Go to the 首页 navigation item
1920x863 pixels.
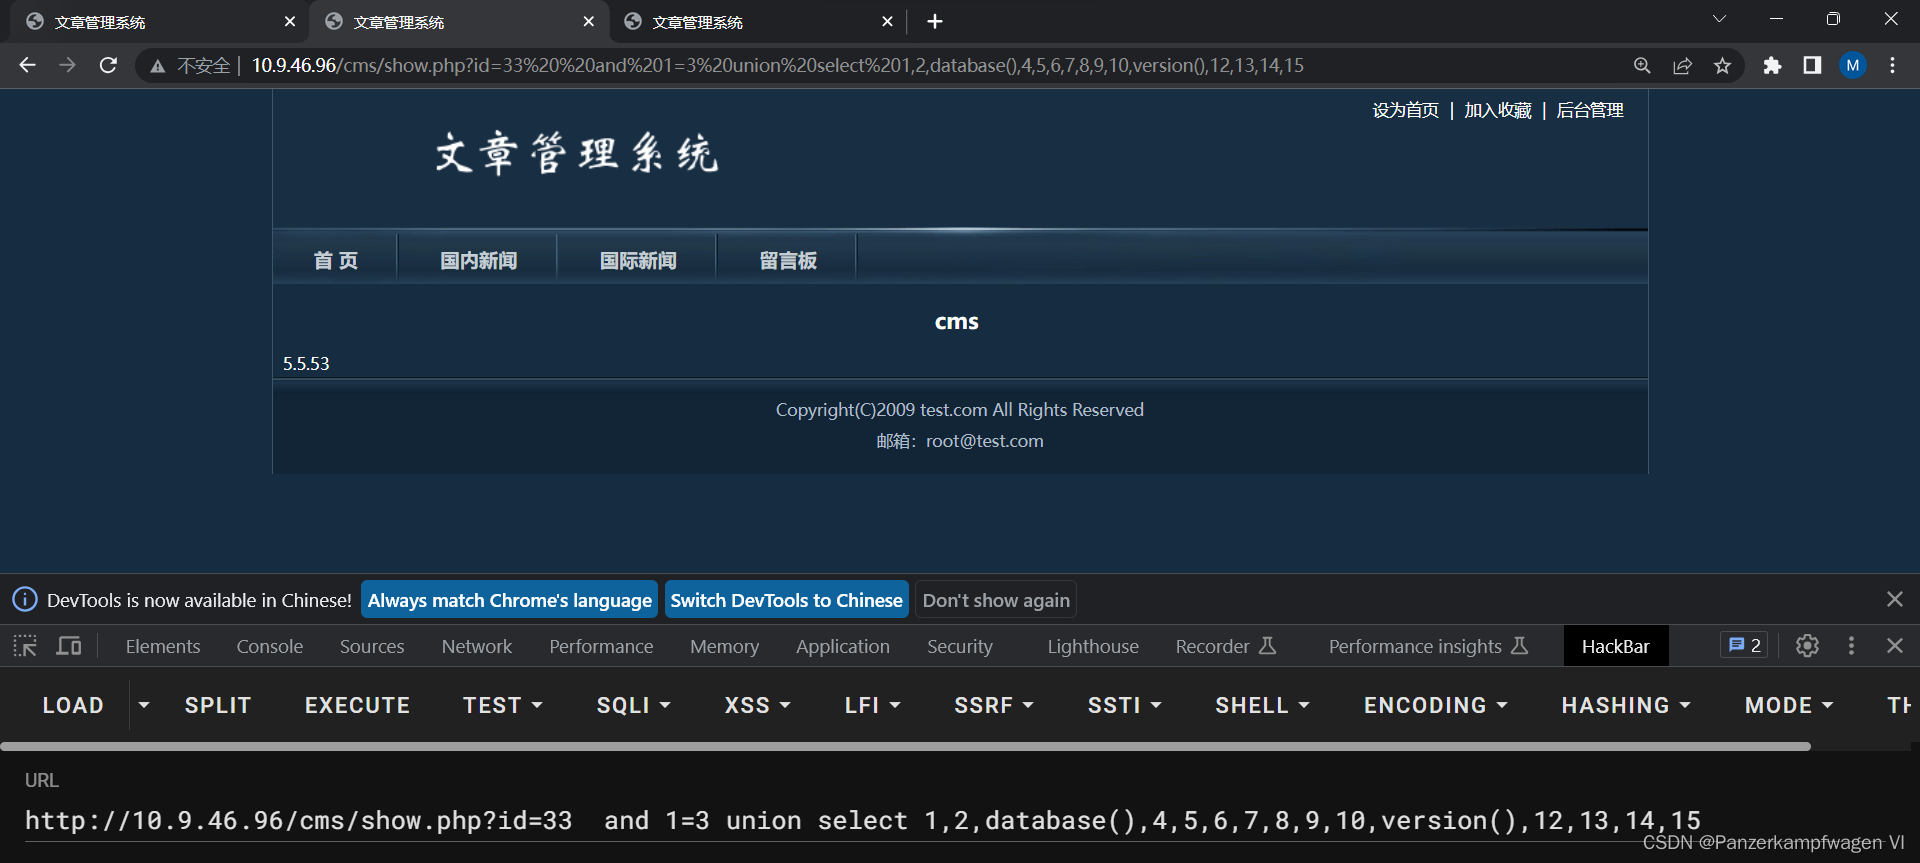[335, 260]
